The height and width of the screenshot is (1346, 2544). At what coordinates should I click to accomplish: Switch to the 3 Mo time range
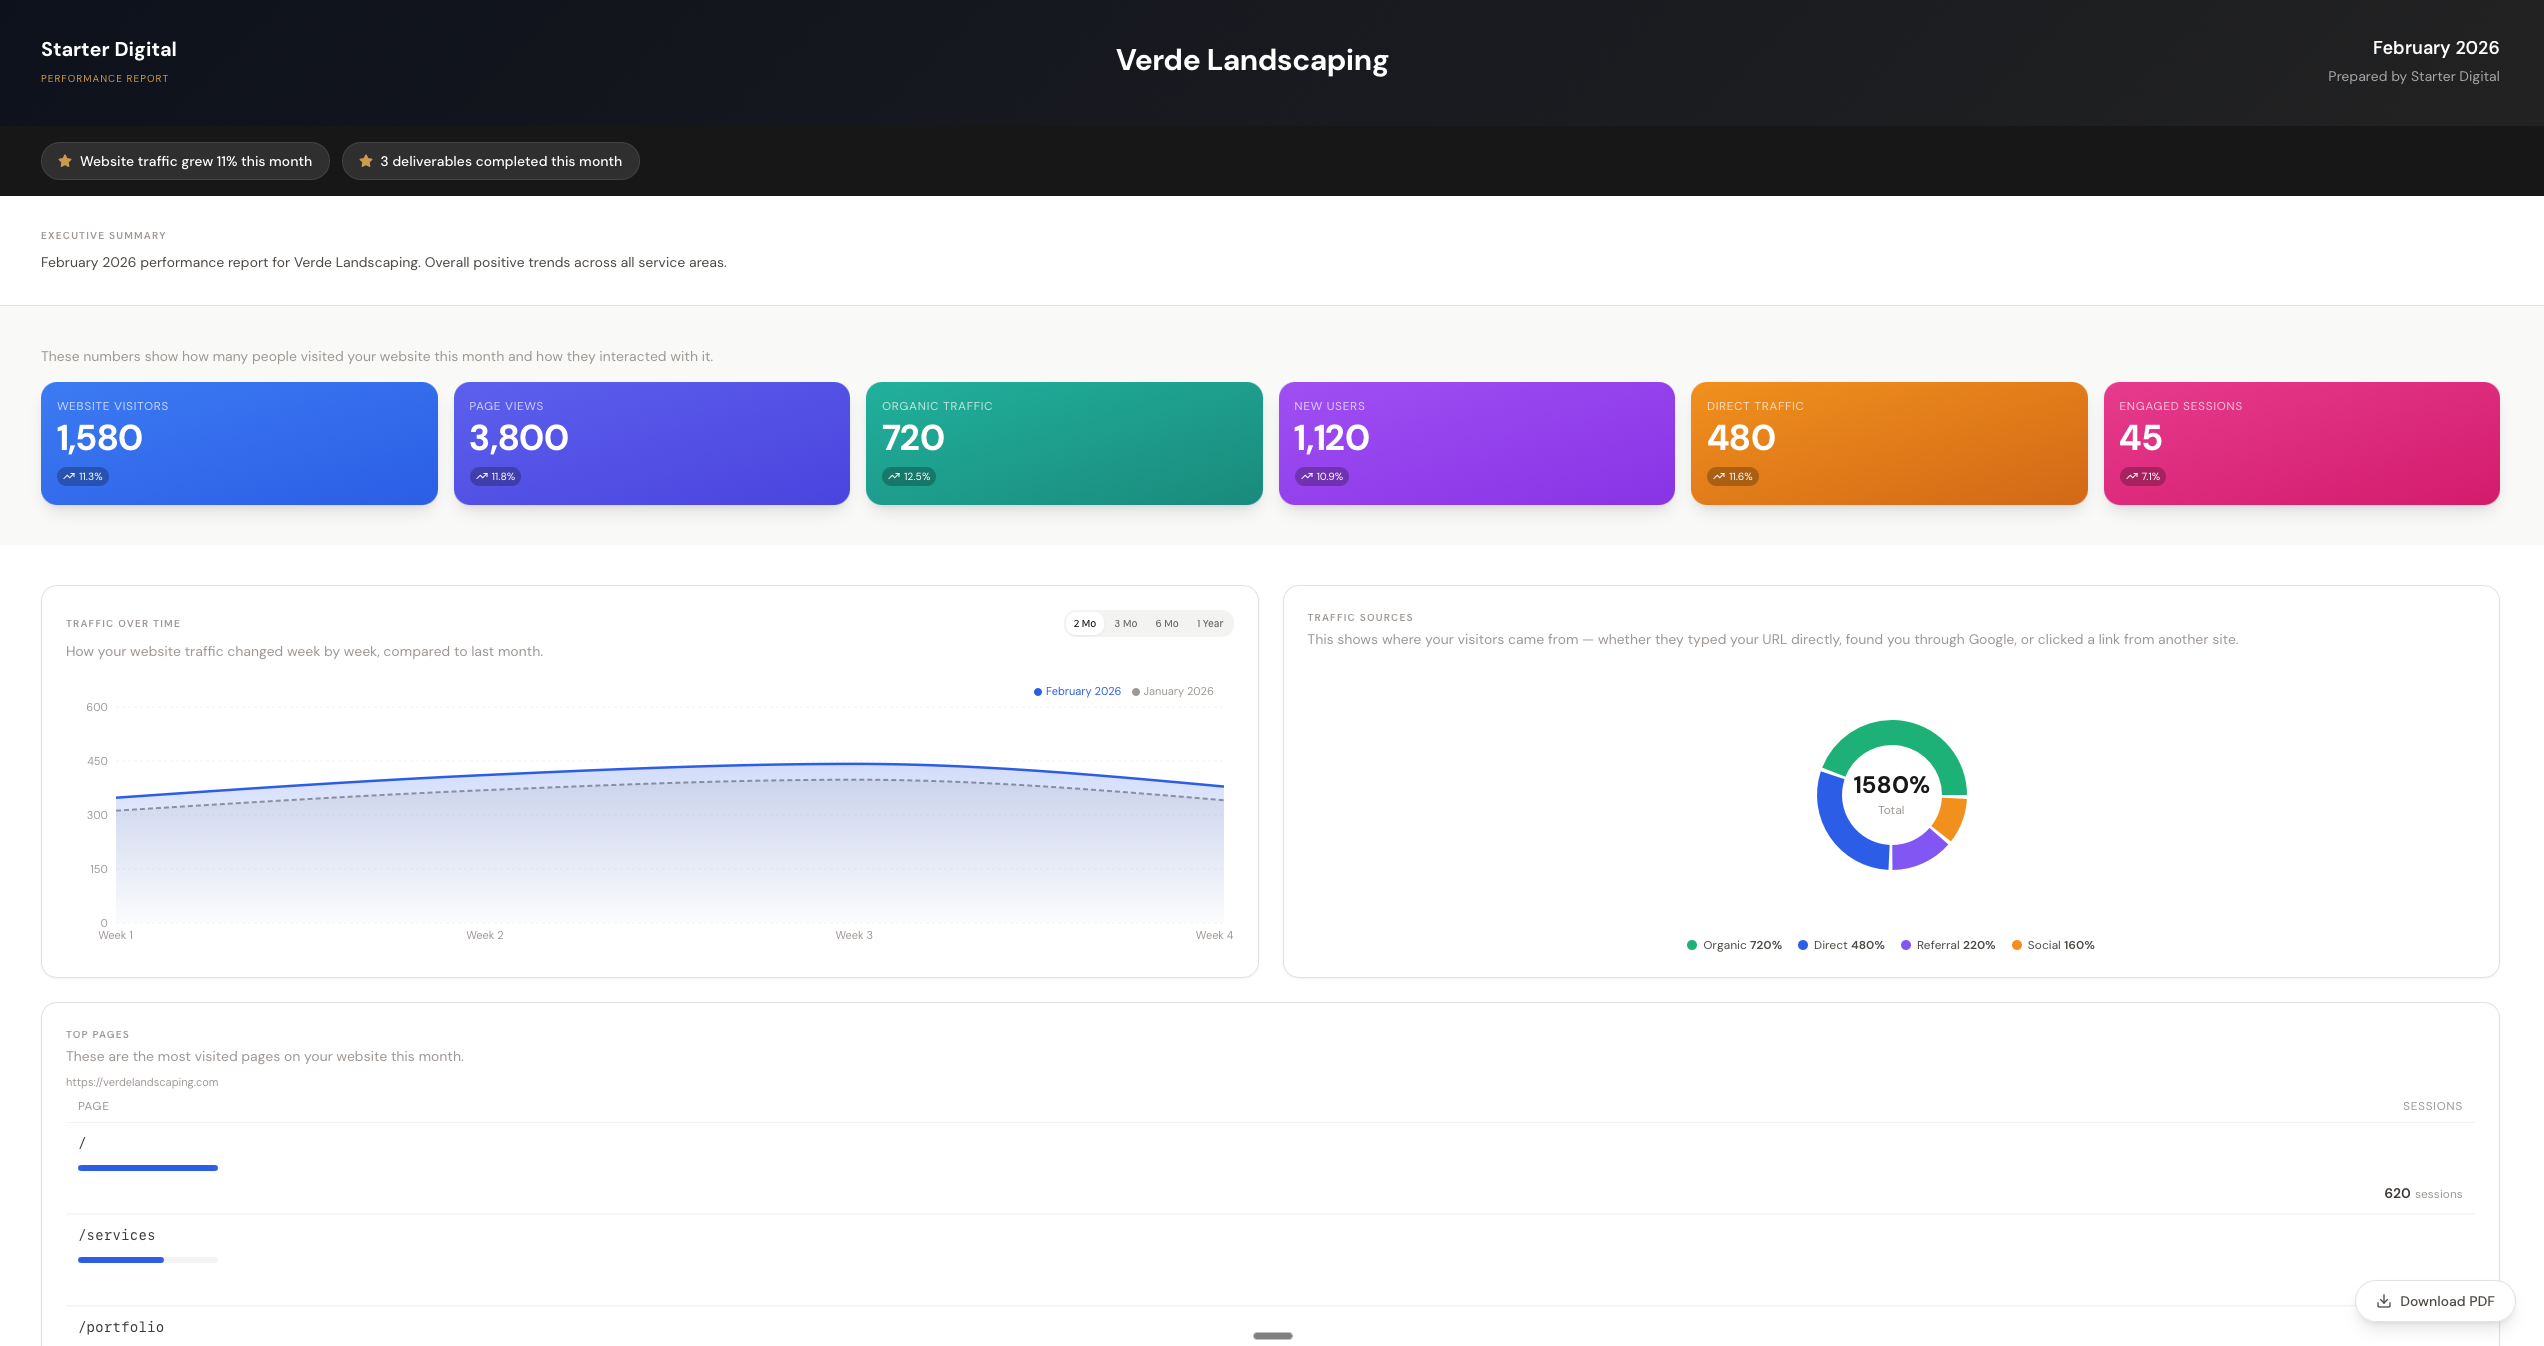[x=1126, y=624]
